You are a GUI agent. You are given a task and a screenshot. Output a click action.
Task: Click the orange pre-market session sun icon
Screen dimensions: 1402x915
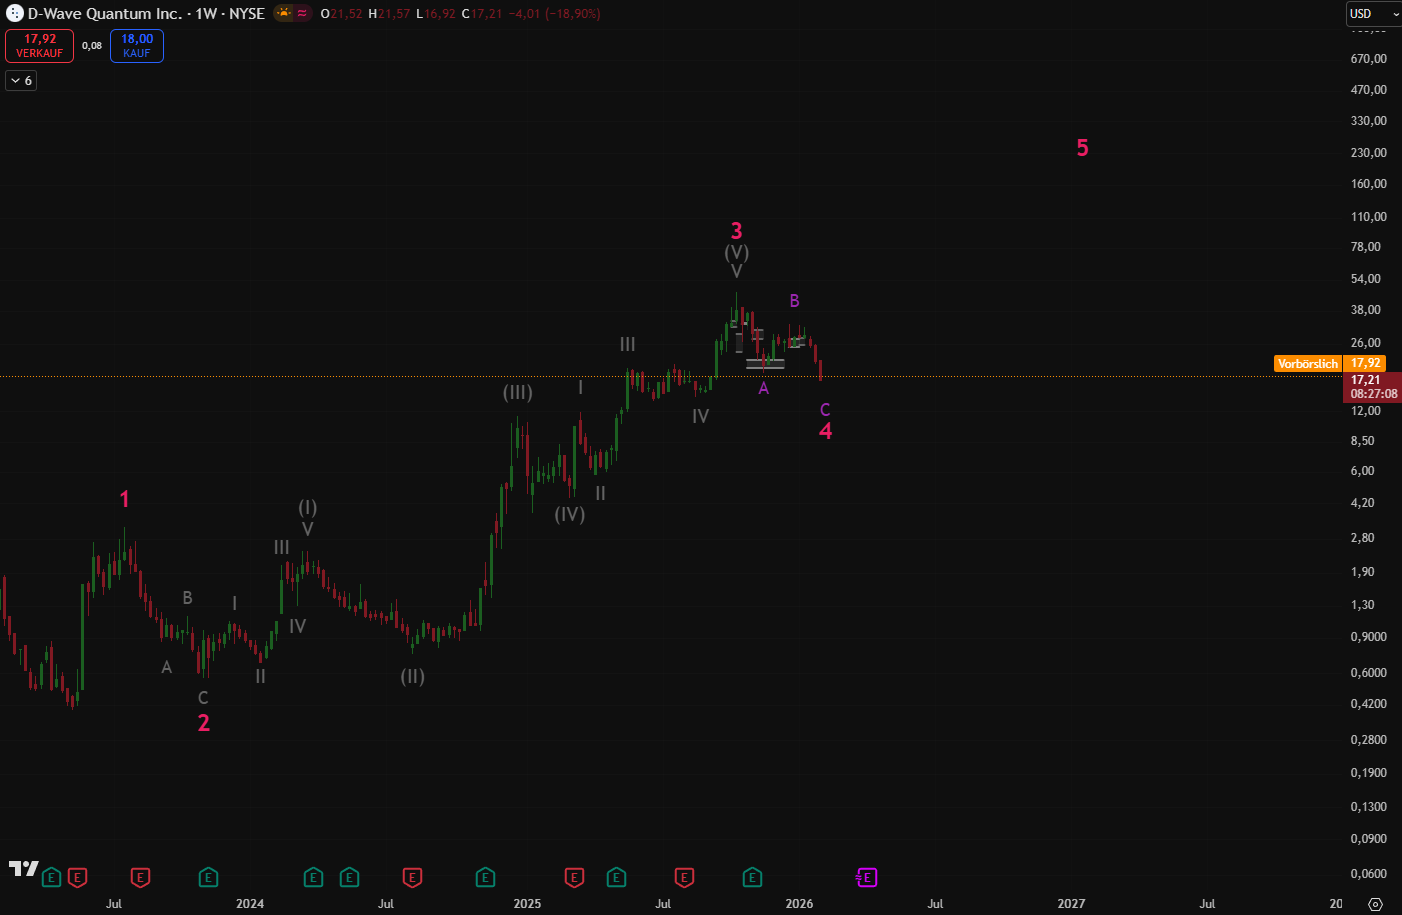[284, 13]
